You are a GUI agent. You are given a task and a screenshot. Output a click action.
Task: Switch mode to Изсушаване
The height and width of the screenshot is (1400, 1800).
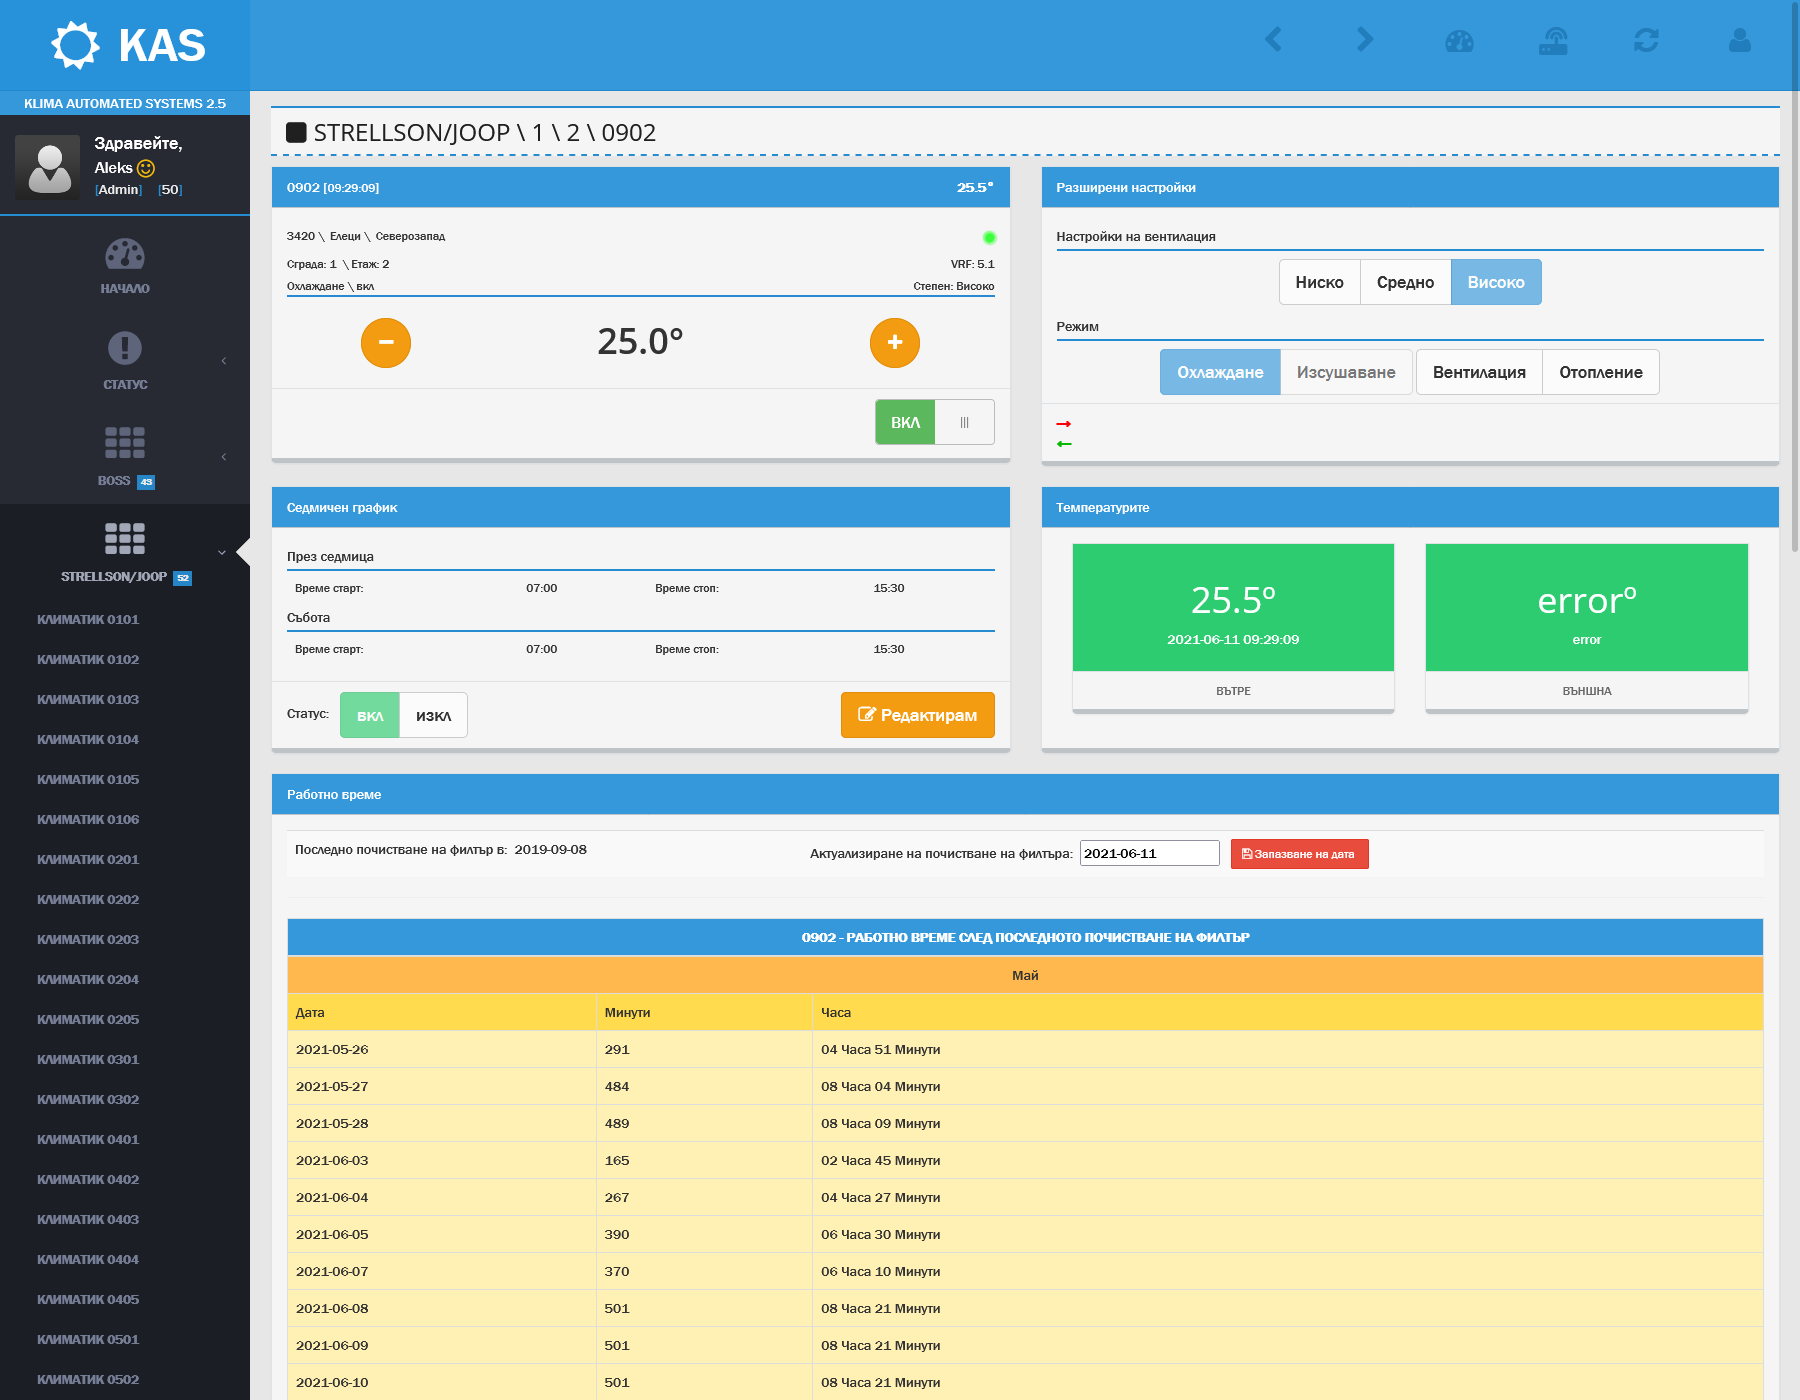pyautogui.click(x=1346, y=372)
